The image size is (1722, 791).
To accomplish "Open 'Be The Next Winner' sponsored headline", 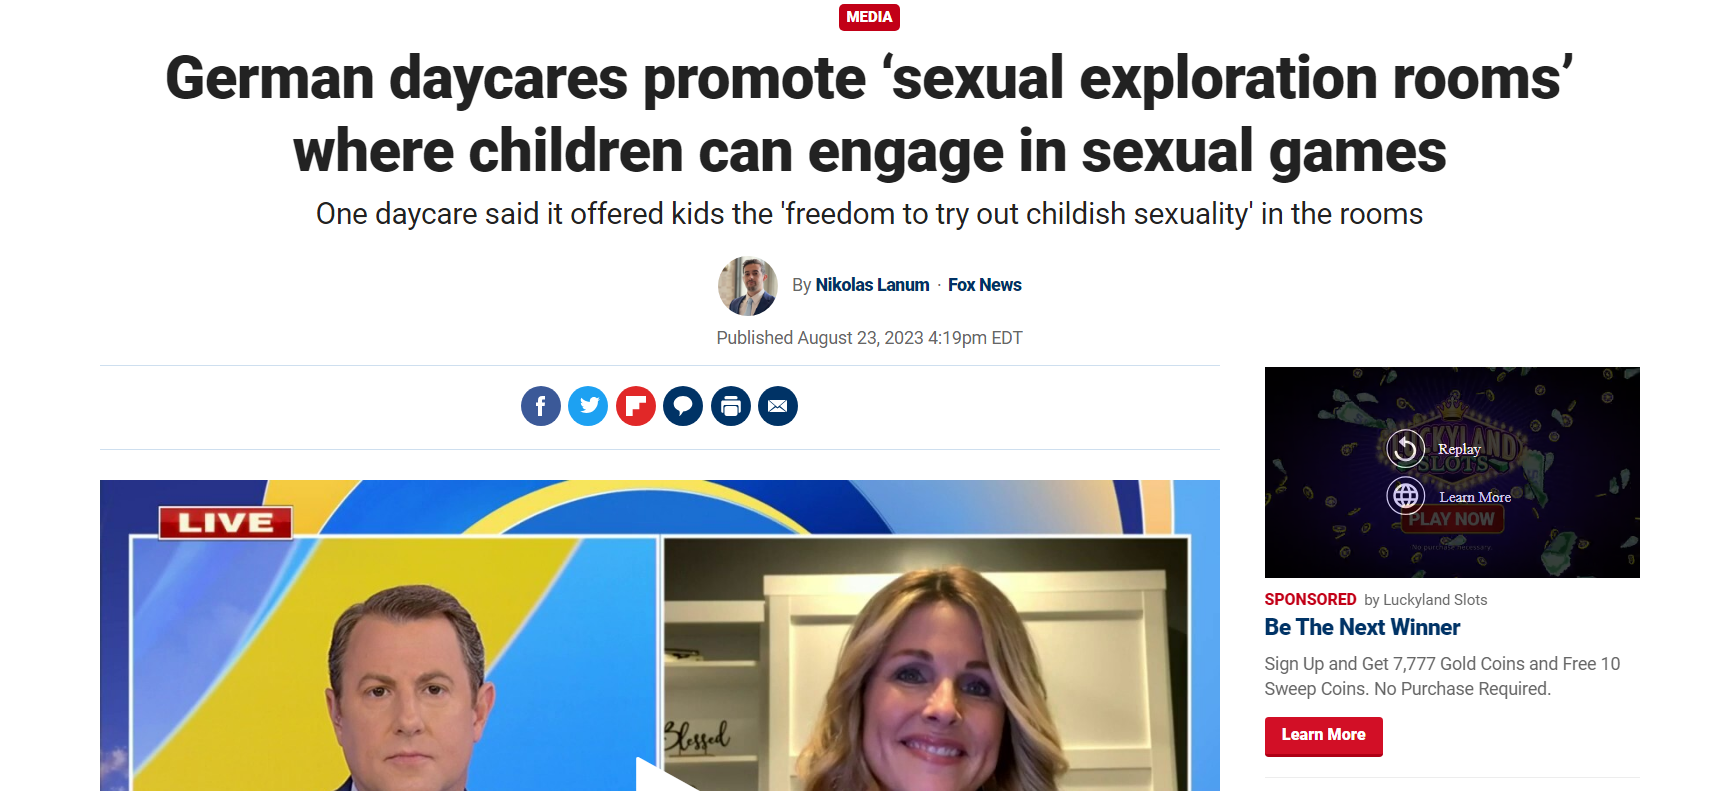I will pyautogui.click(x=1362, y=627).
